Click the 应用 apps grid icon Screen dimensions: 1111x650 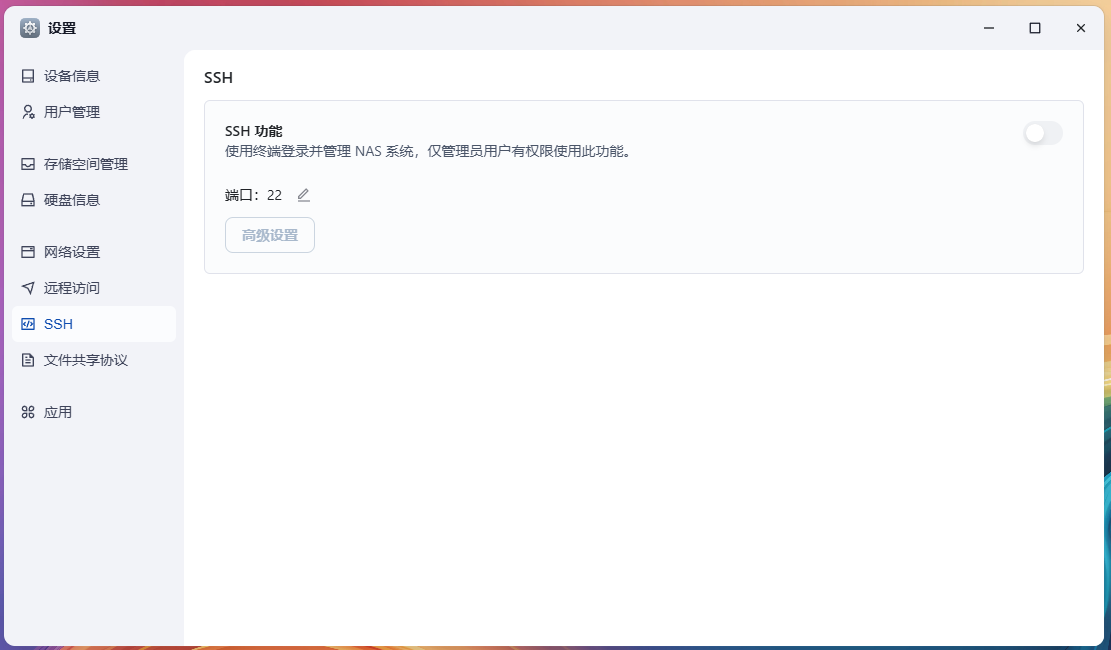(28, 412)
